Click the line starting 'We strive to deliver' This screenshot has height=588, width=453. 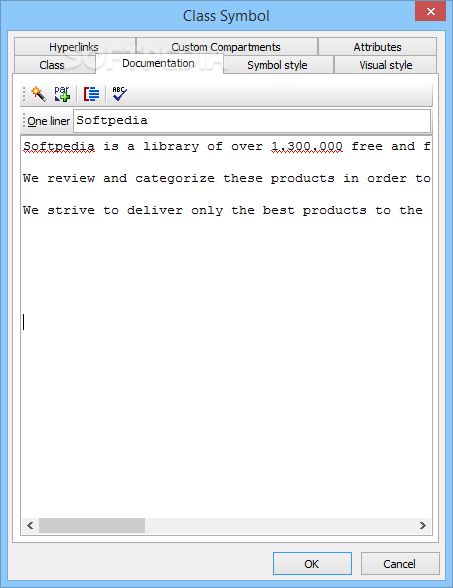[x=223, y=211]
